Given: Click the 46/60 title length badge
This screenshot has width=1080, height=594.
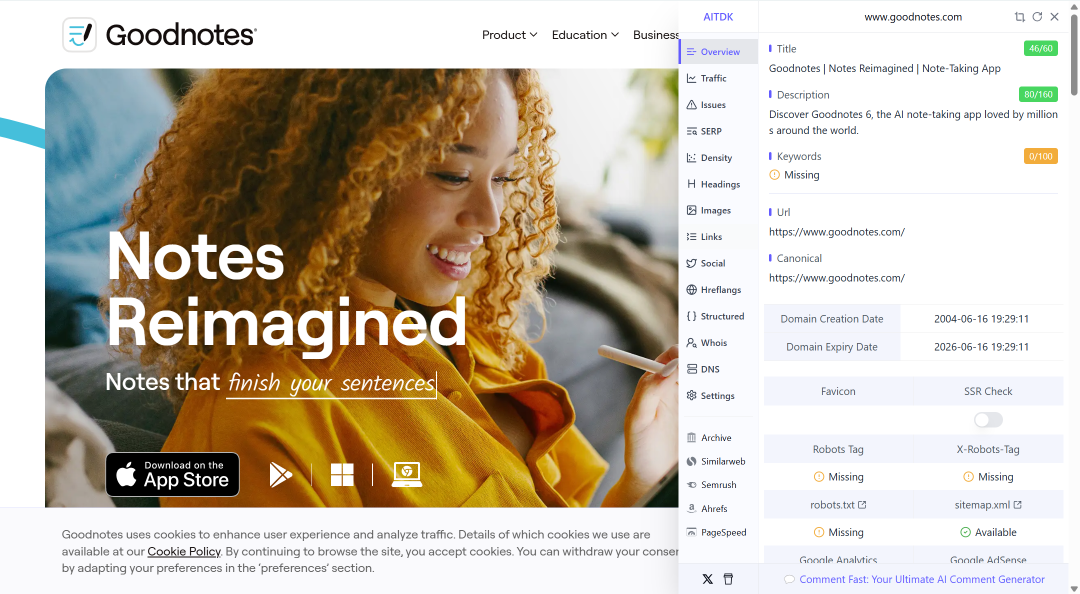Looking at the screenshot, I should pos(1040,48).
